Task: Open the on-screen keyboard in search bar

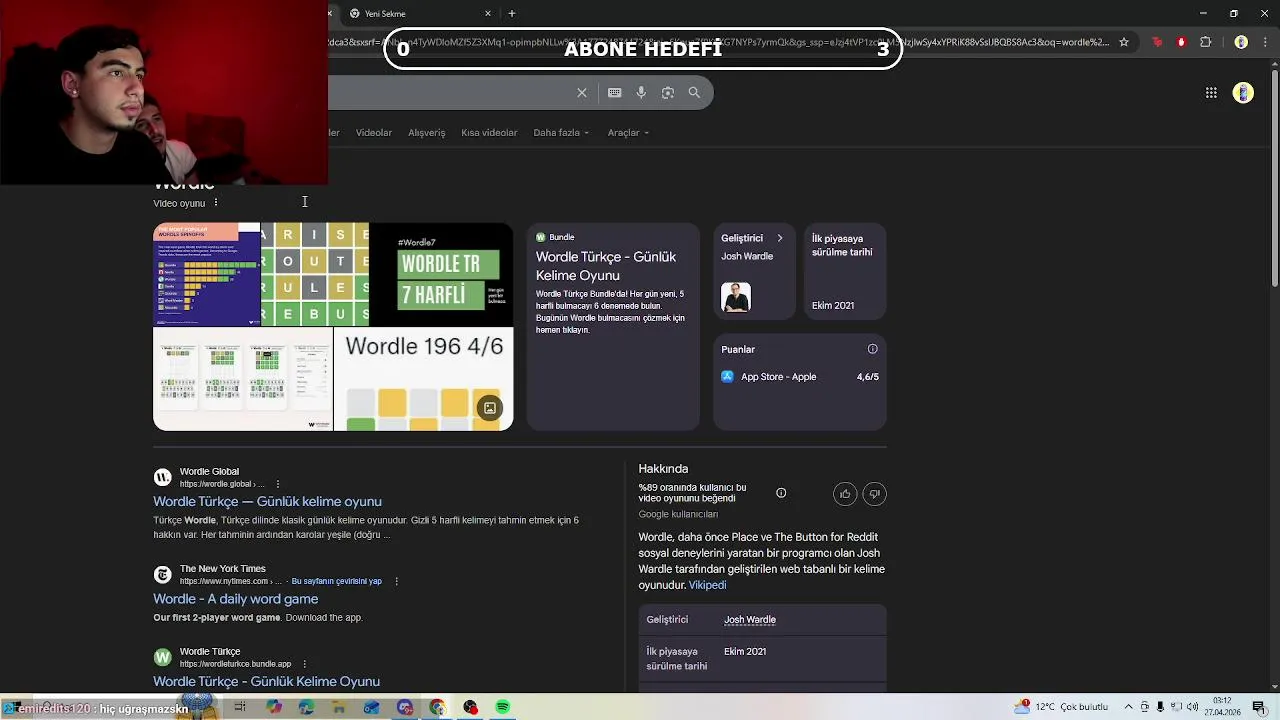Action: coord(614,92)
